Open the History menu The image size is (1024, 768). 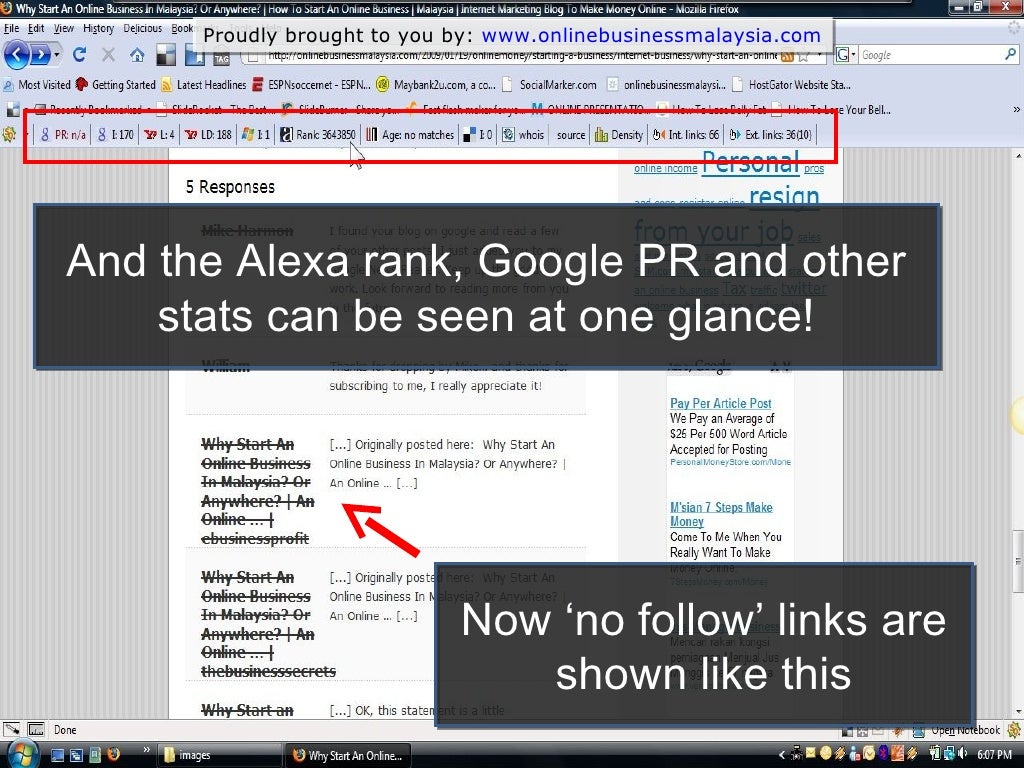pyautogui.click(x=98, y=28)
